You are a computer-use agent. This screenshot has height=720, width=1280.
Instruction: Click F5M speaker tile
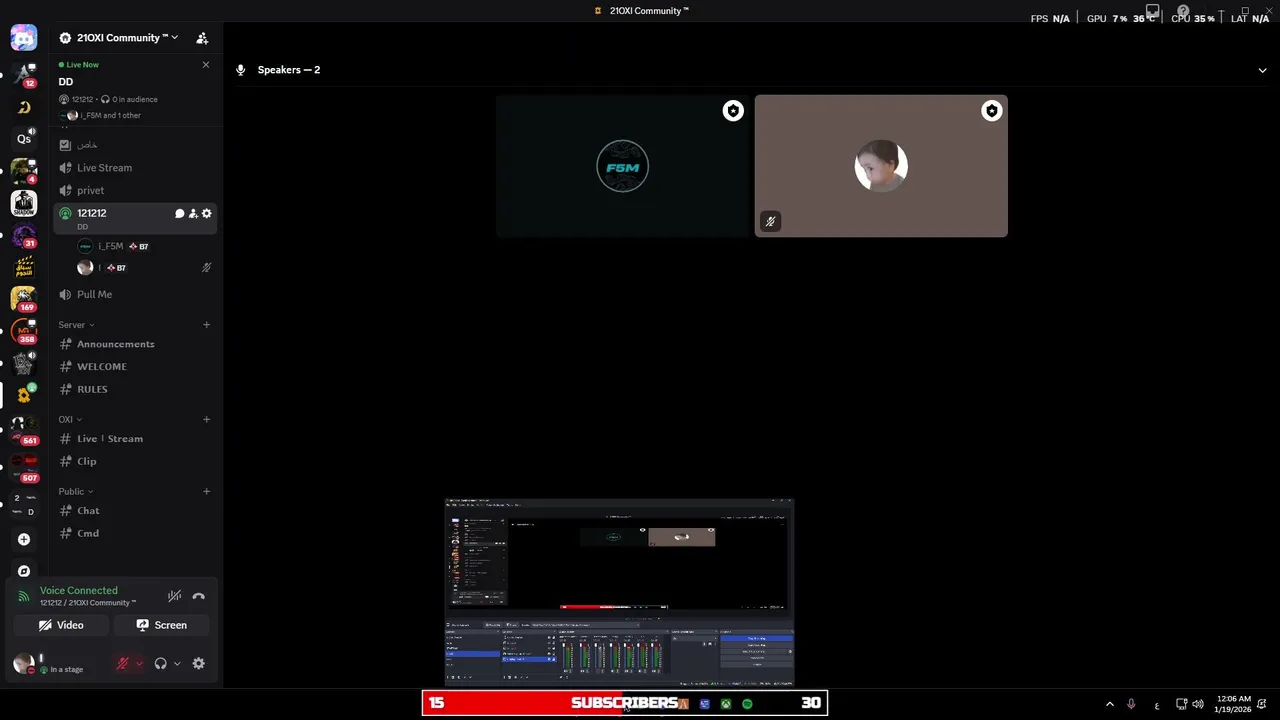click(x=623, y=166)
